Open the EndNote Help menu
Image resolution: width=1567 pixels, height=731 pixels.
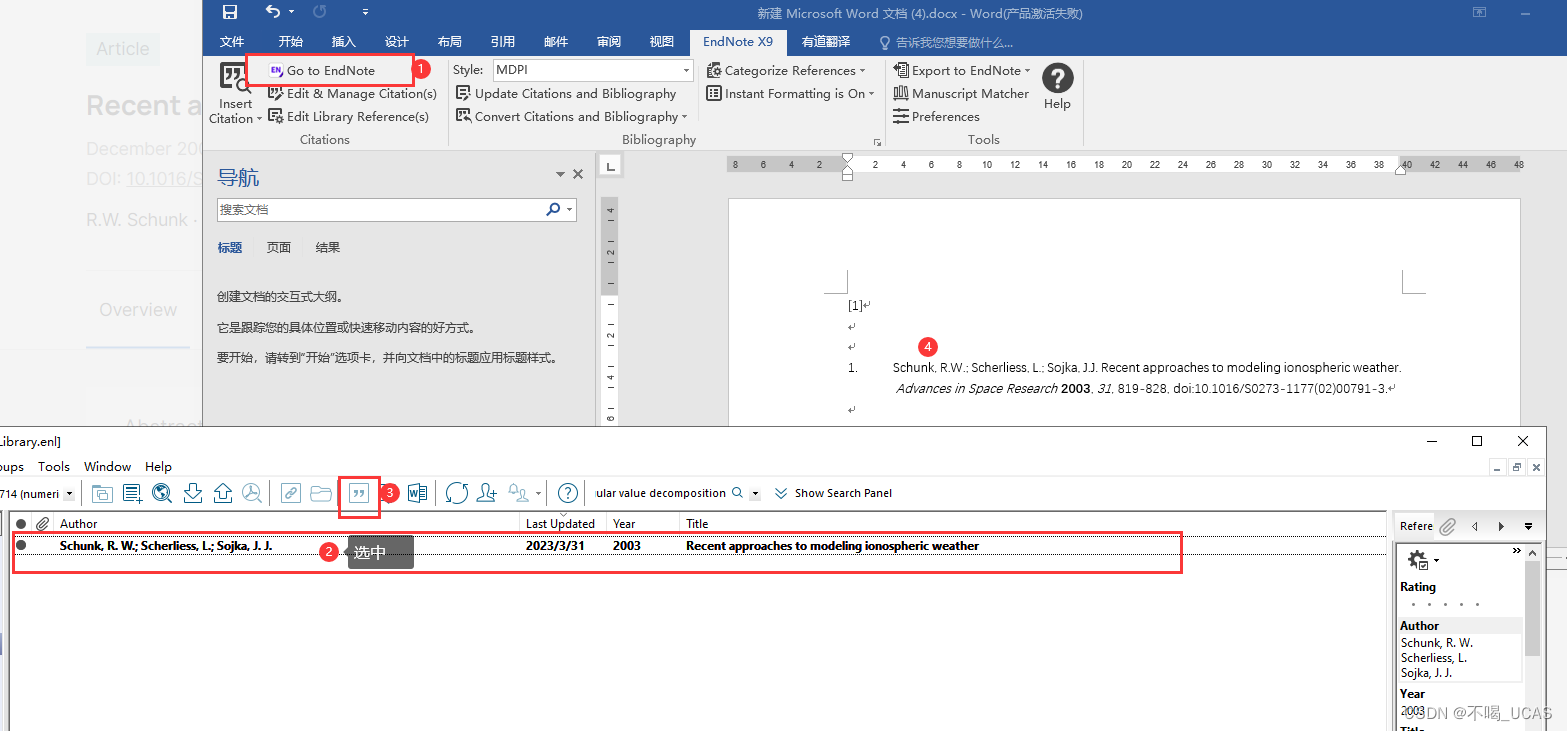(158, 466)
